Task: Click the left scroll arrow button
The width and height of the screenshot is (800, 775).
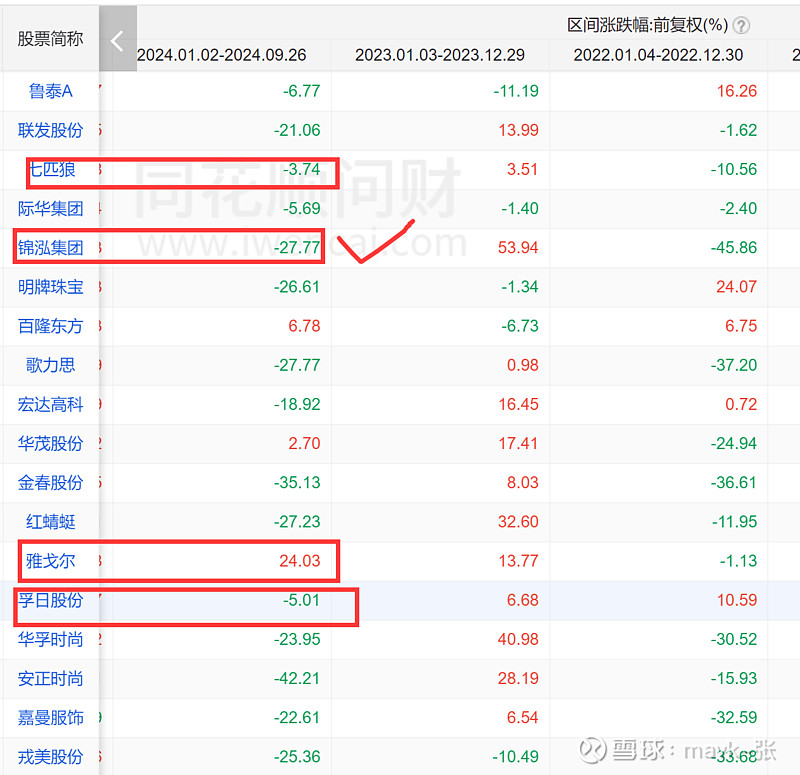Action: tap(118, 39)
